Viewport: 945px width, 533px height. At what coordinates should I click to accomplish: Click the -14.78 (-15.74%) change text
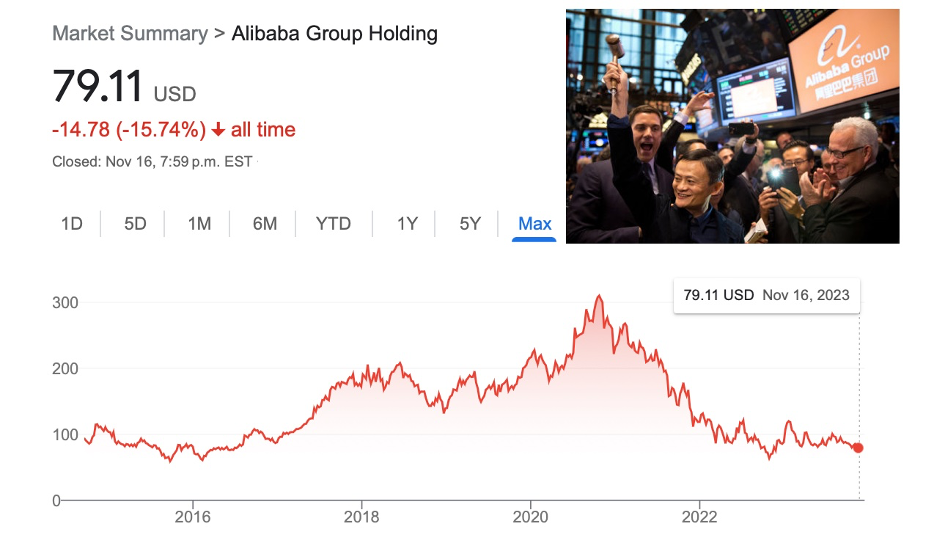pos(128,130)
